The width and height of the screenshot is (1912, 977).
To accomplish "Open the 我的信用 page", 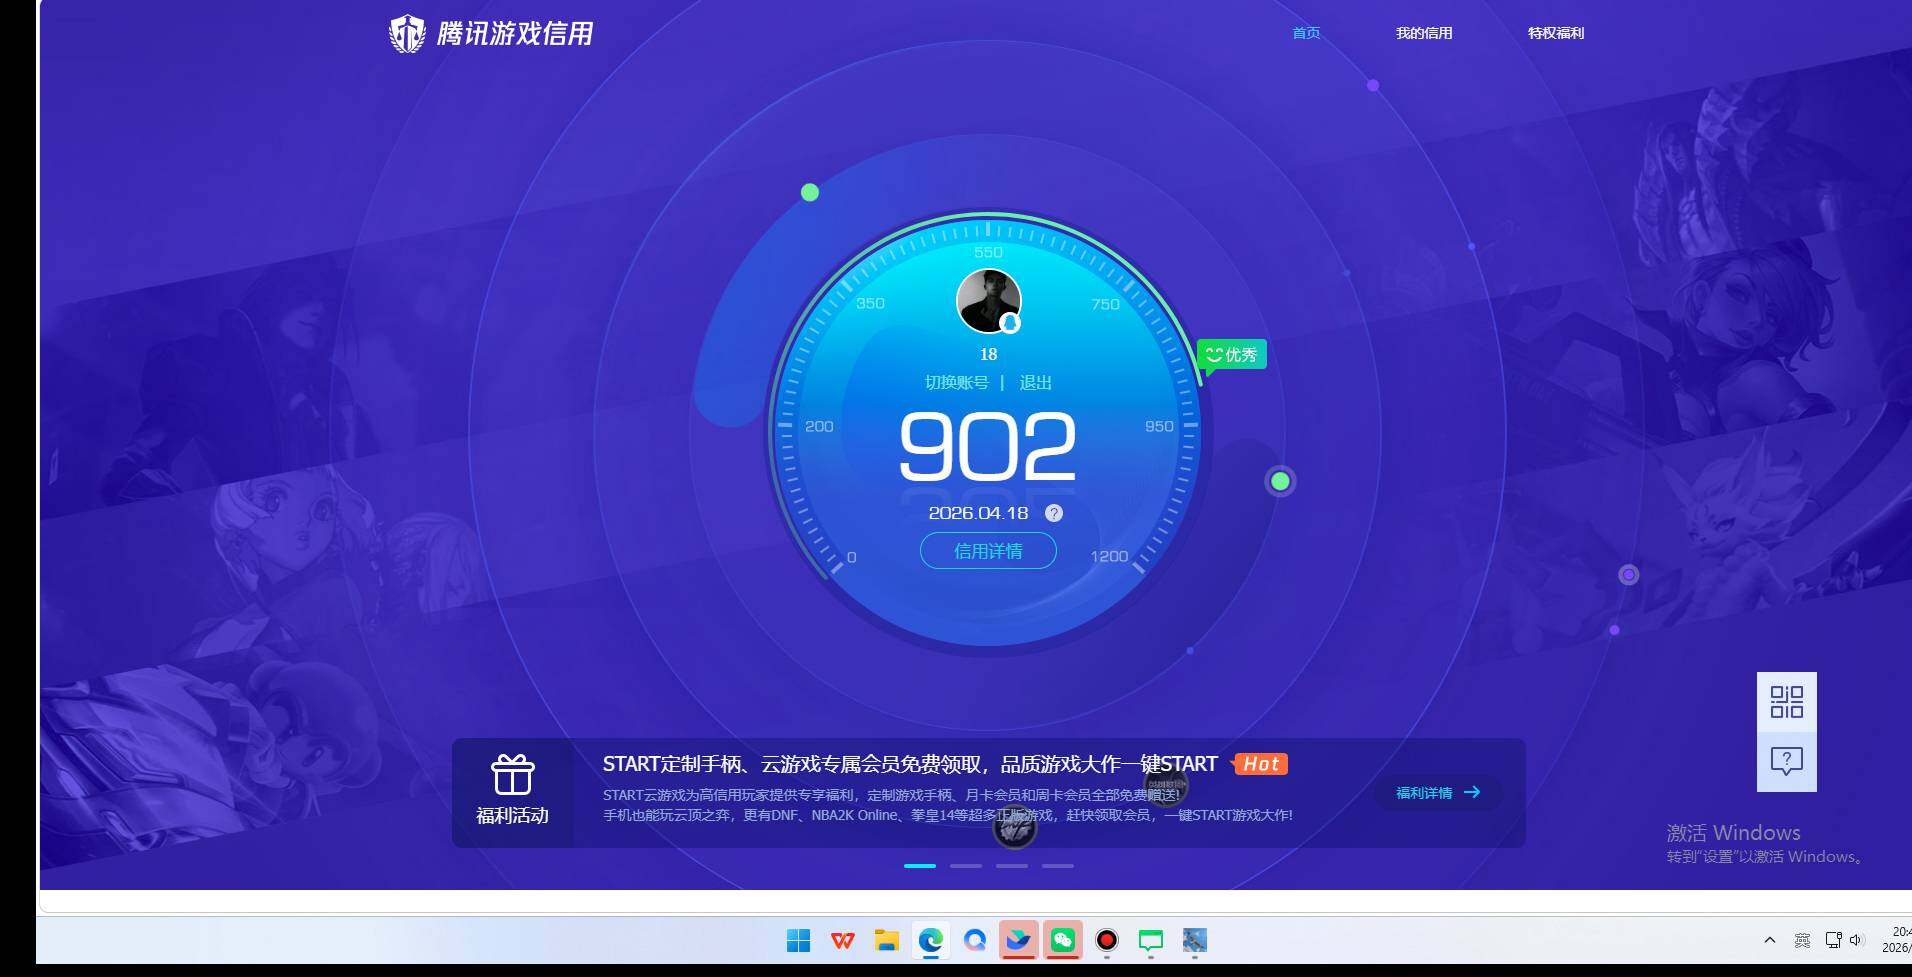I will [x=1424, y=33].
